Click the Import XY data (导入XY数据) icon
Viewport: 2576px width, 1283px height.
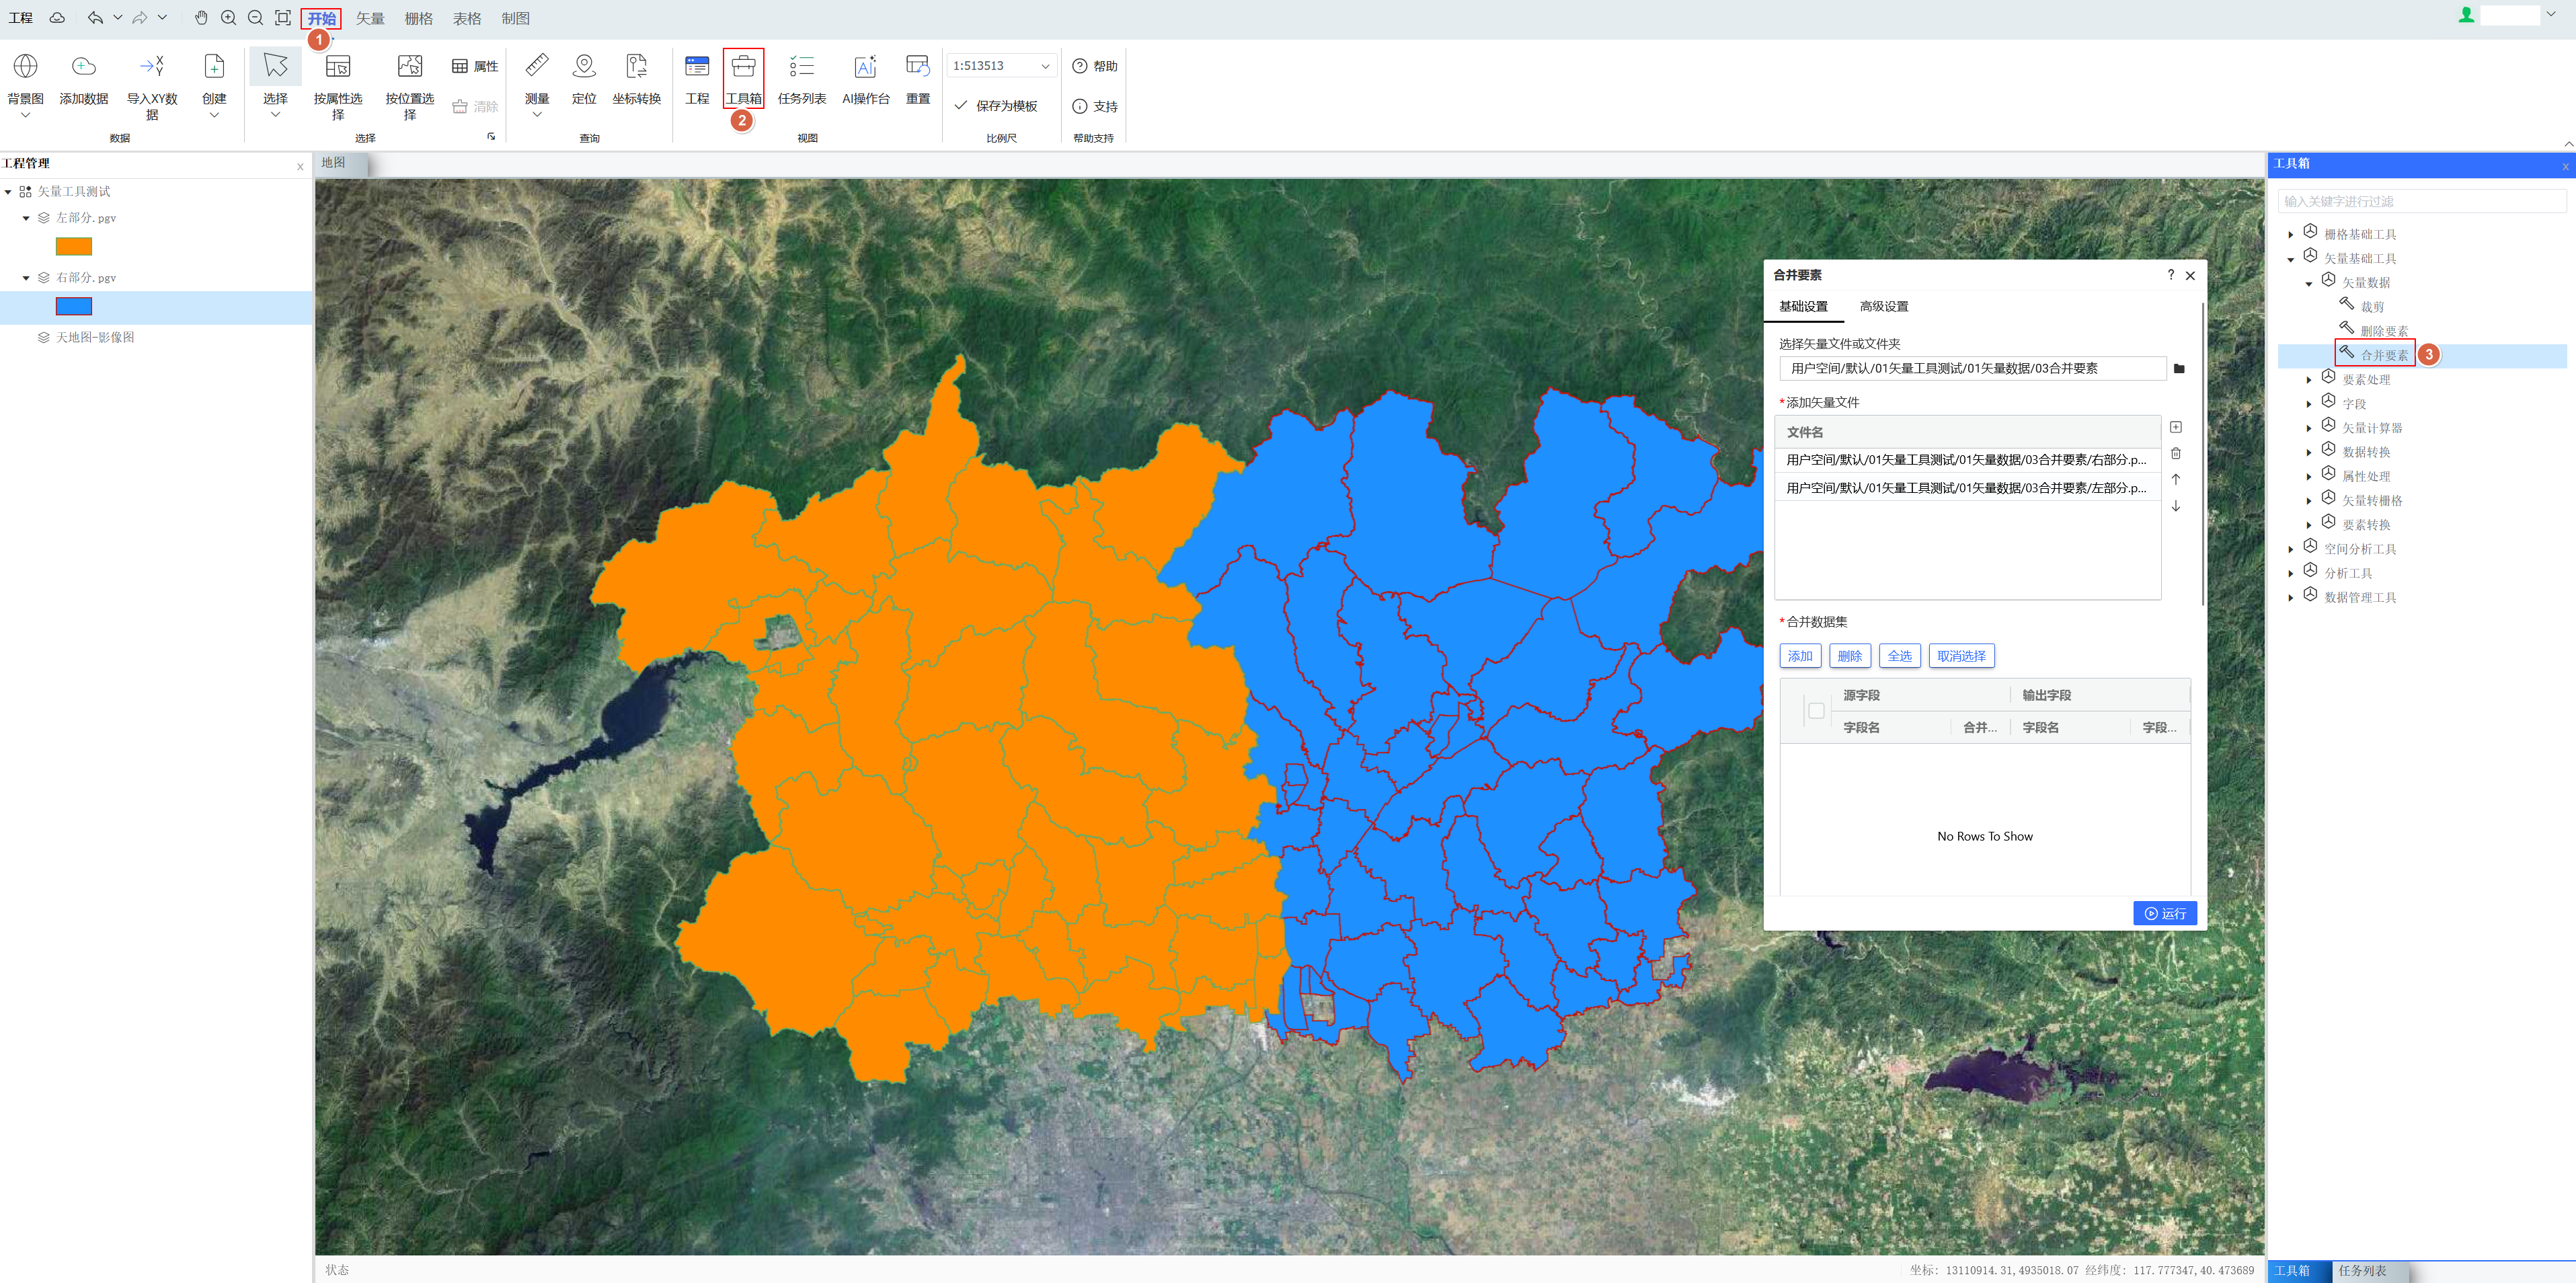click(x=152, y=67)
